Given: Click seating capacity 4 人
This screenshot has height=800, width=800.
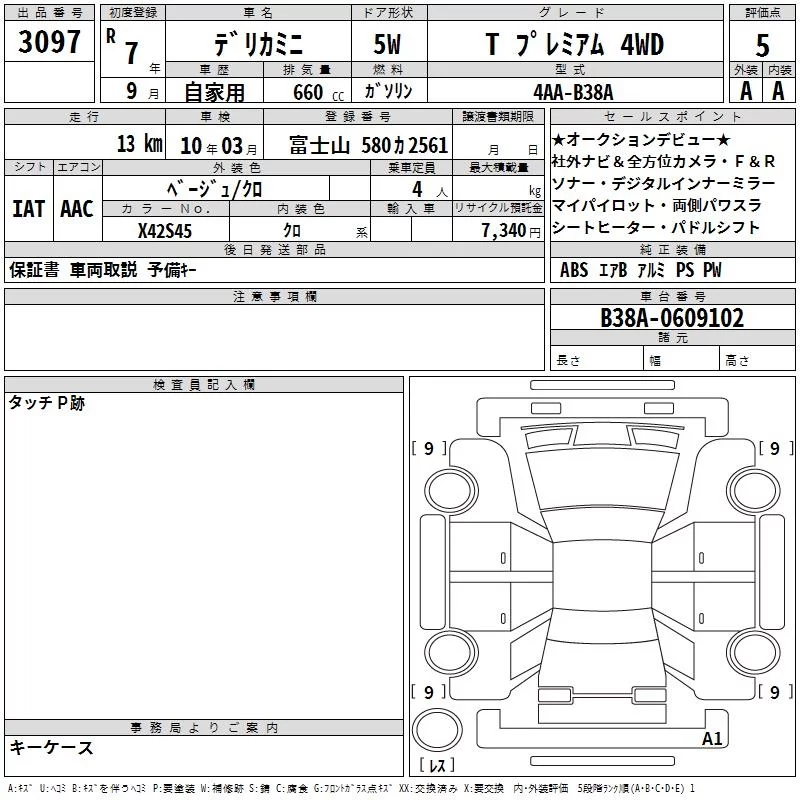Looking at the screenshot, I should pos(430,190).
